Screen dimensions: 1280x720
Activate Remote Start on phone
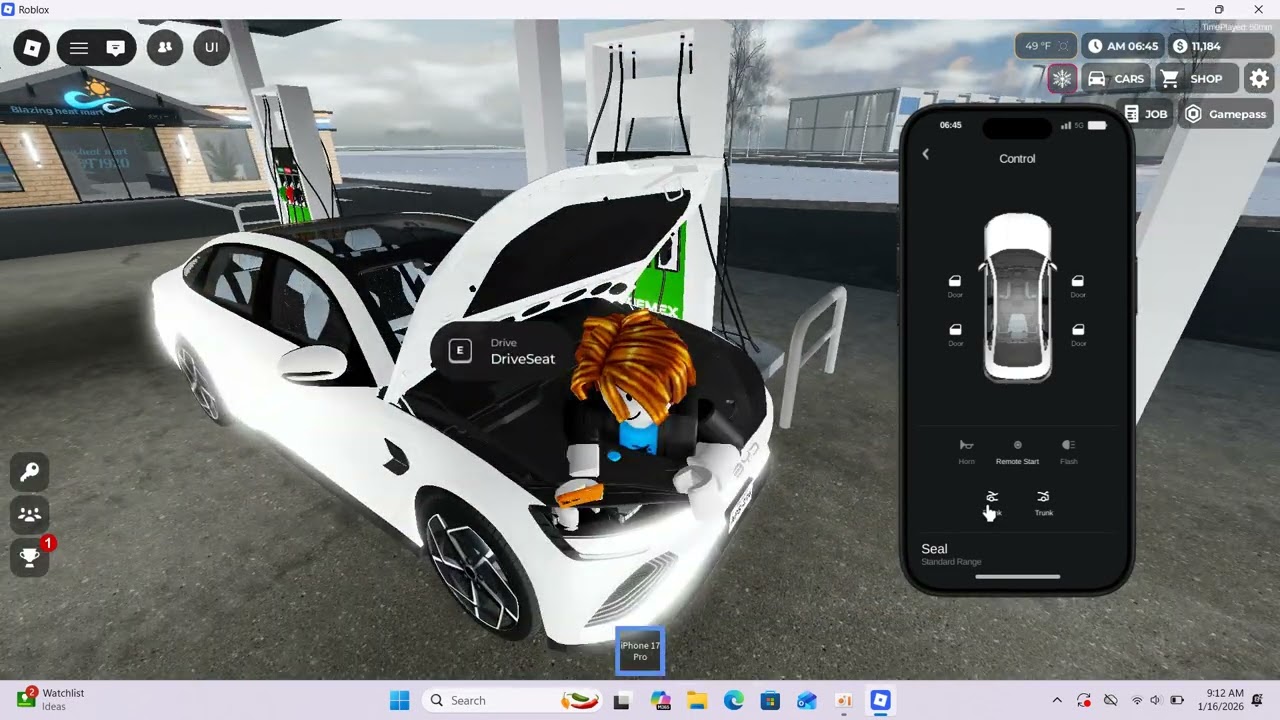pos(1017,452)
